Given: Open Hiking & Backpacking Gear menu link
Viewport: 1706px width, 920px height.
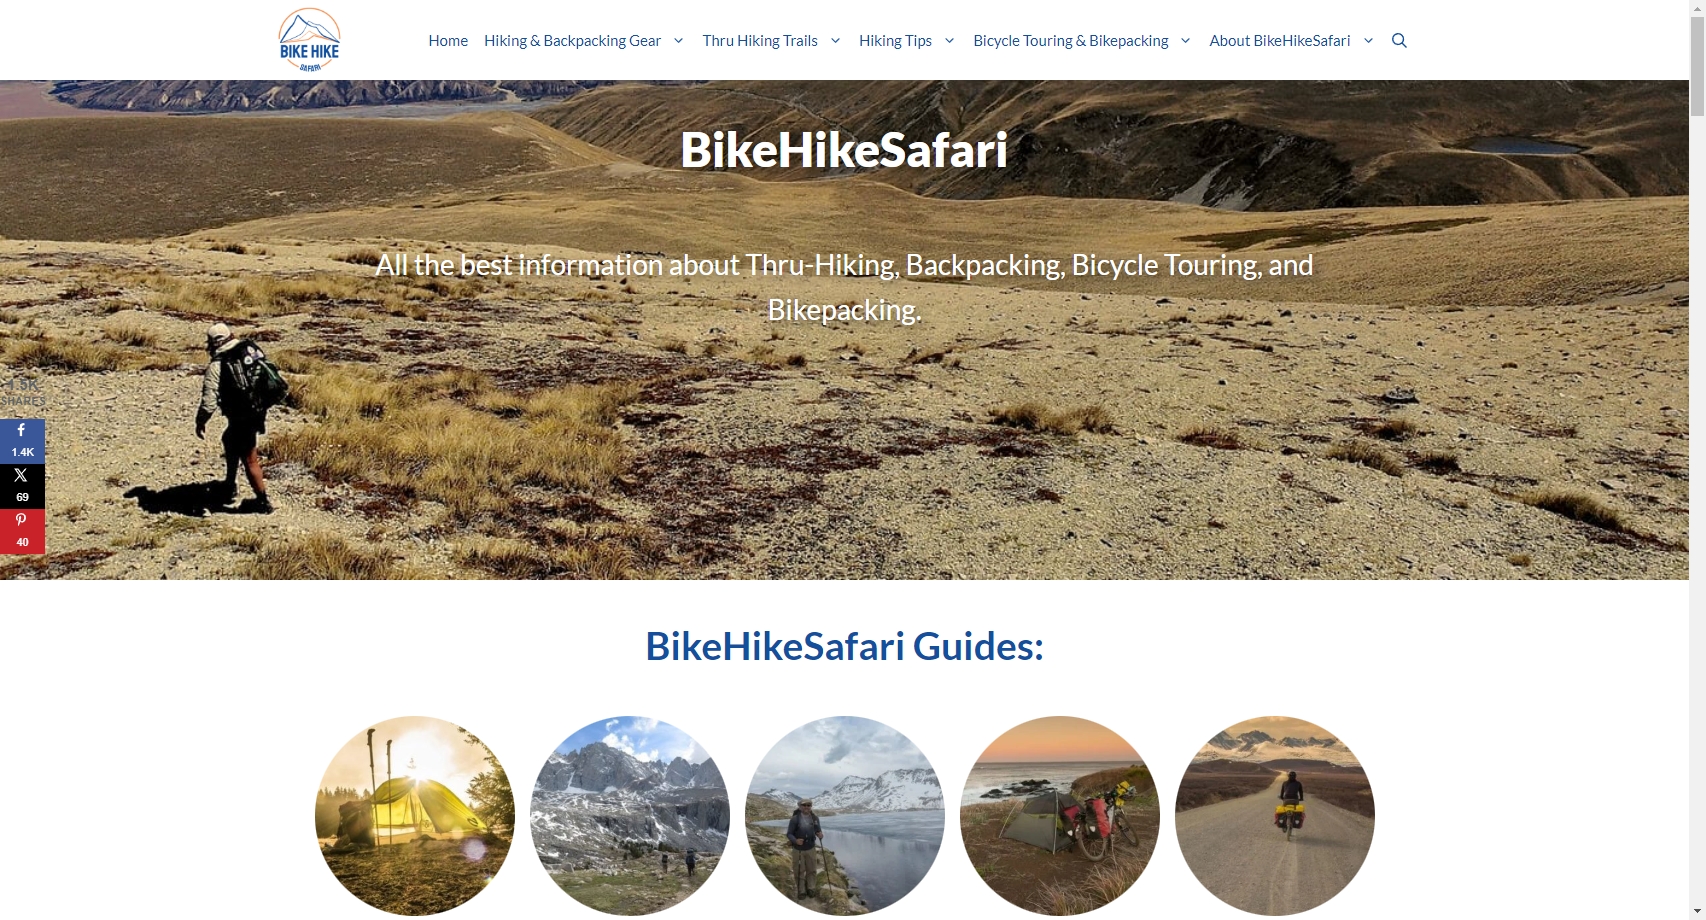Looking at the screenshot, I should click(572, 41).
